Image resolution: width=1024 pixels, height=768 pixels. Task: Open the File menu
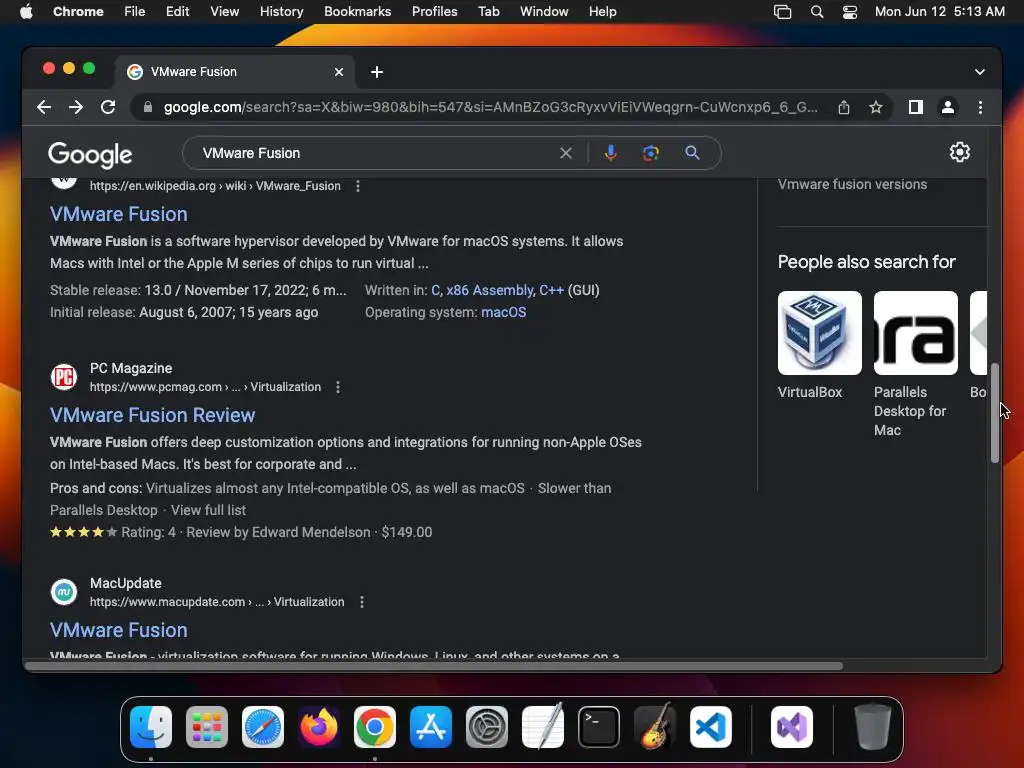(135, 12)
